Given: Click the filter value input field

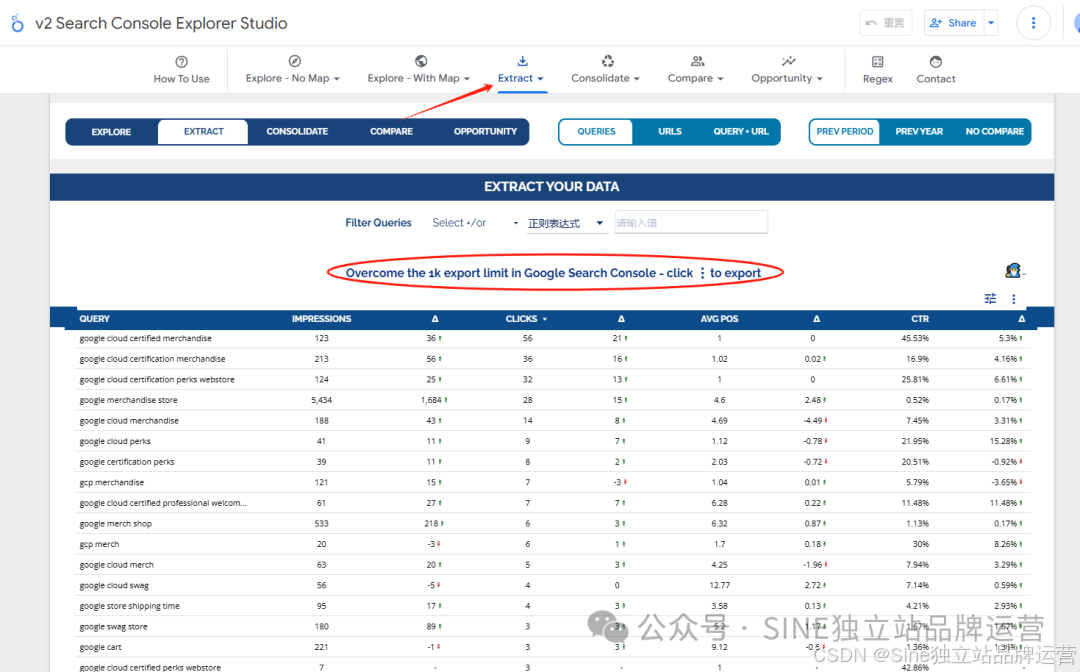Looking at the screenshot, I should pos(691,222).
